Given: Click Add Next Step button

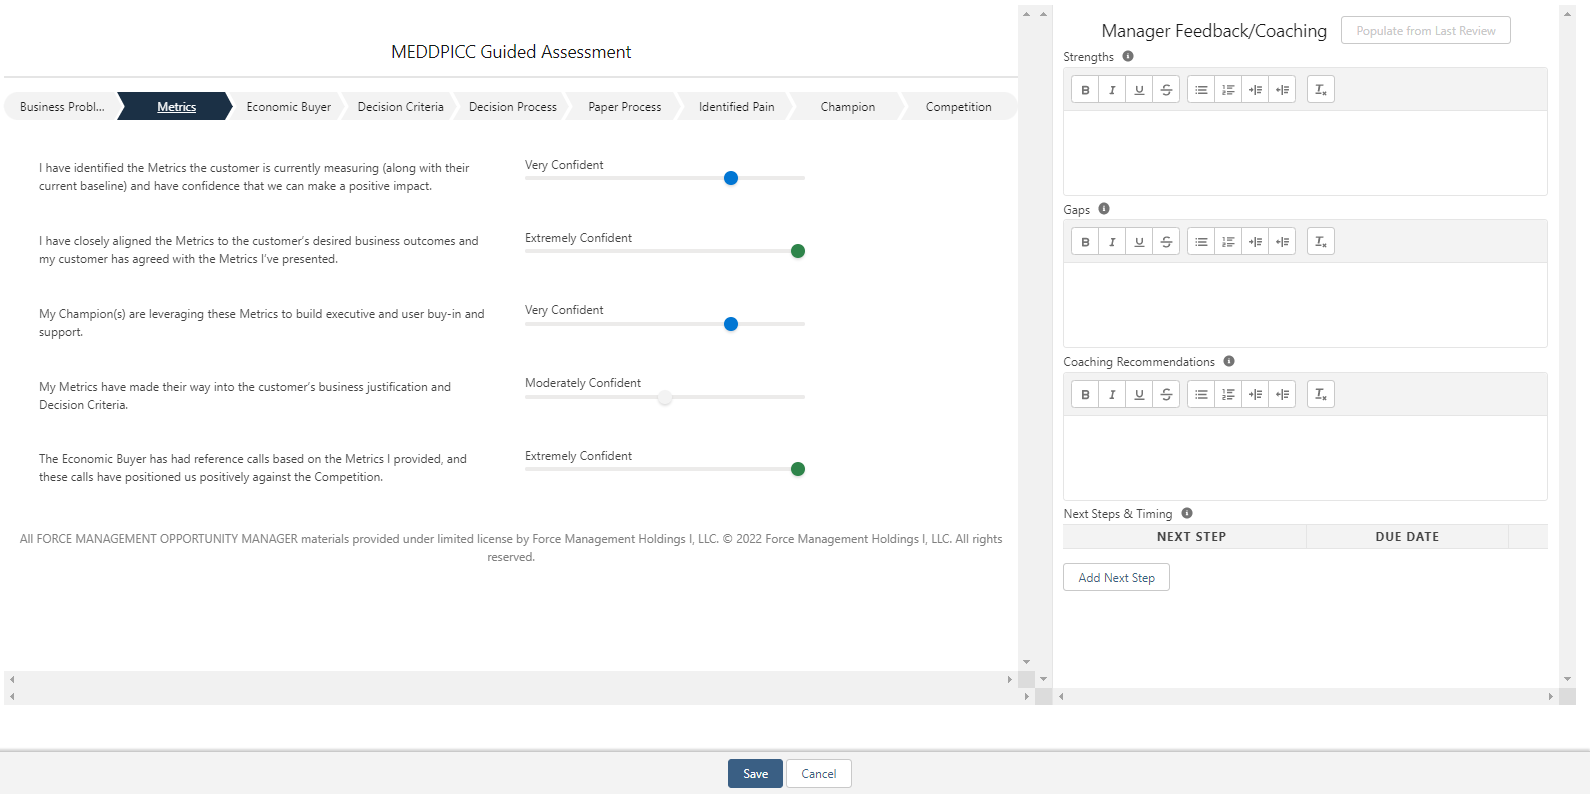Looking at the screenshot, I should click(1116, 578).
